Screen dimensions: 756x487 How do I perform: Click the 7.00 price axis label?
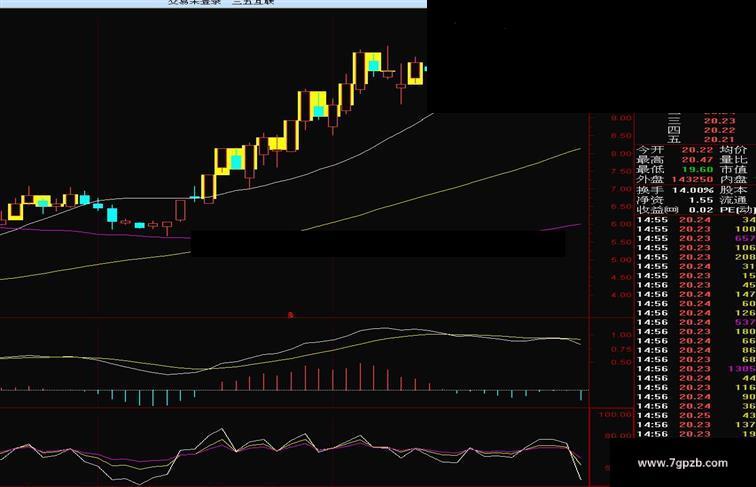622,189
